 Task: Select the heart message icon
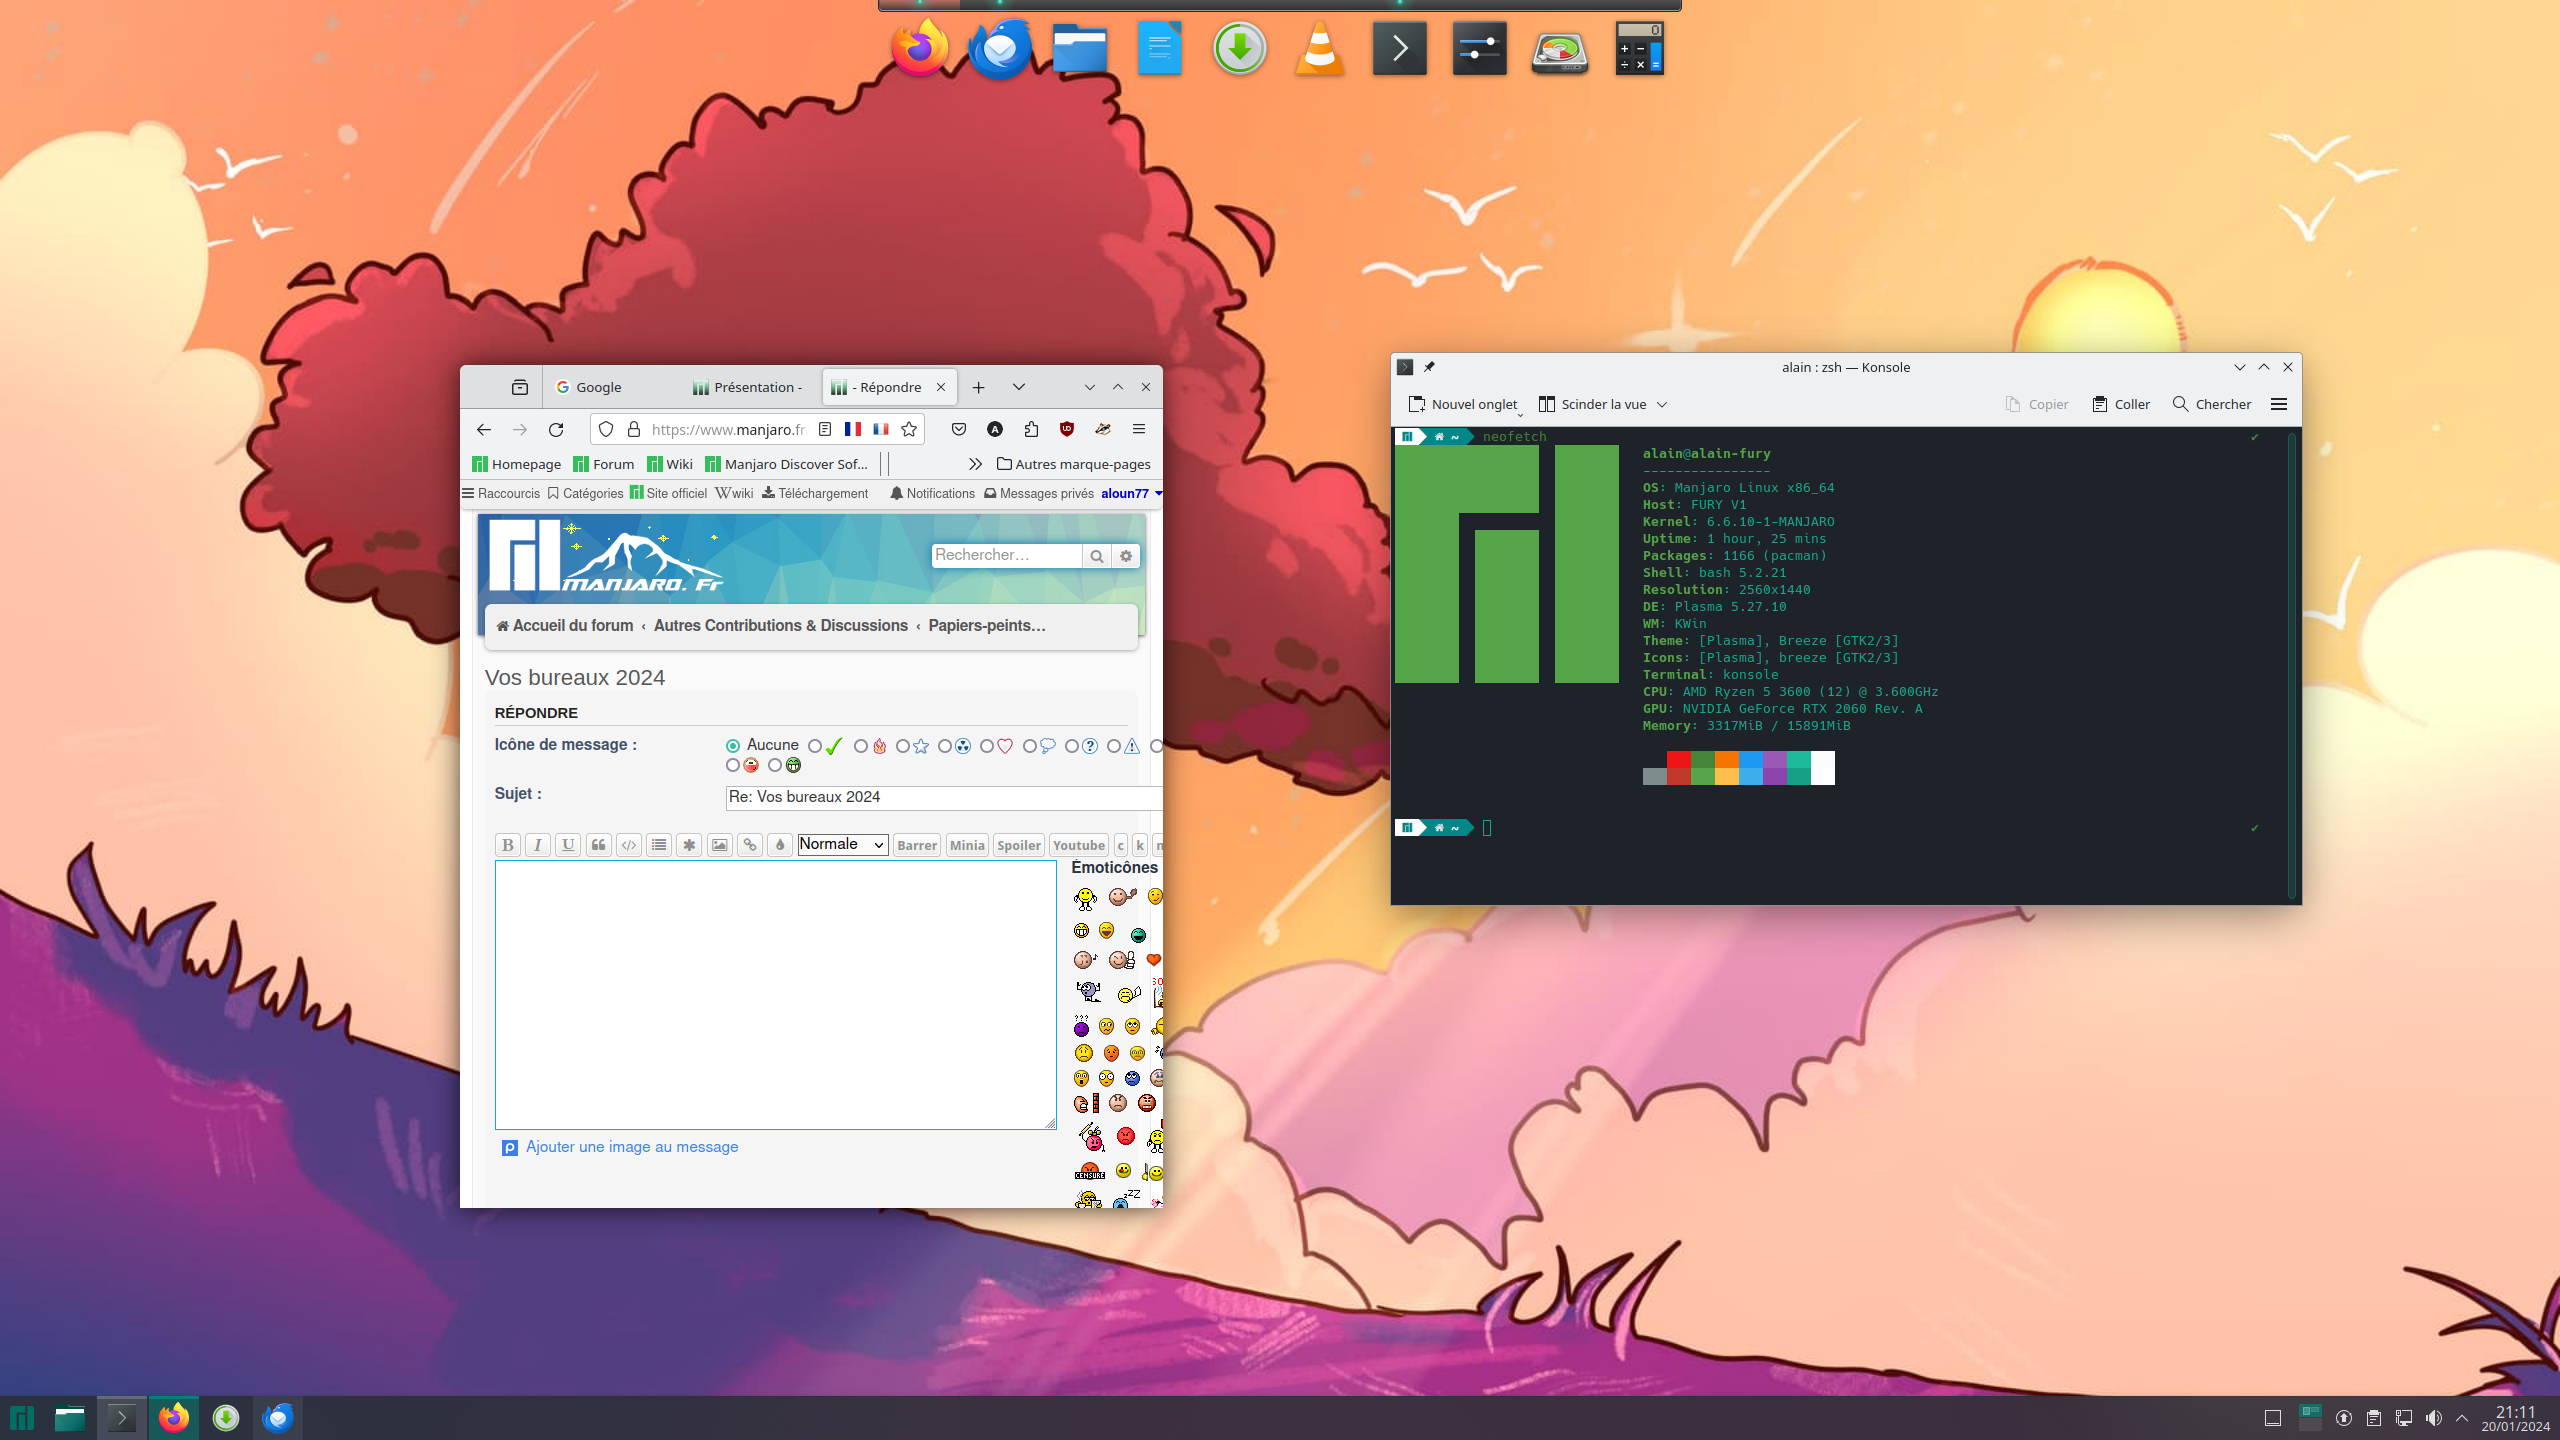click(987, 746)
